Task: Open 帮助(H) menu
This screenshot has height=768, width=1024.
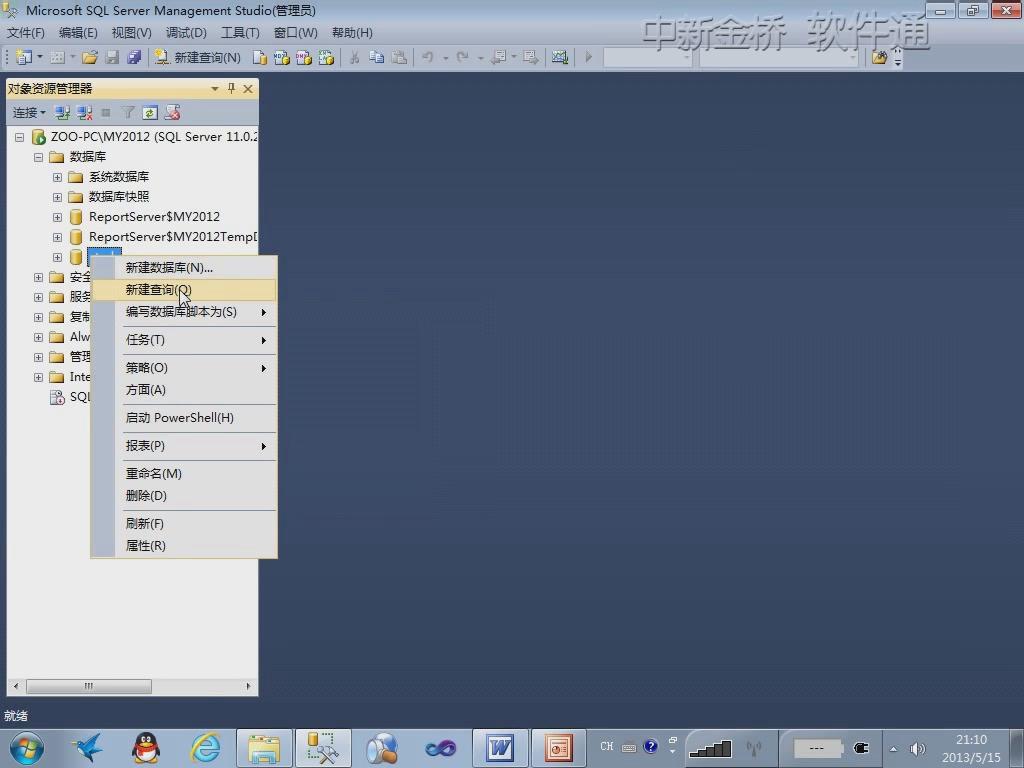Action: (x=352, y=33)
